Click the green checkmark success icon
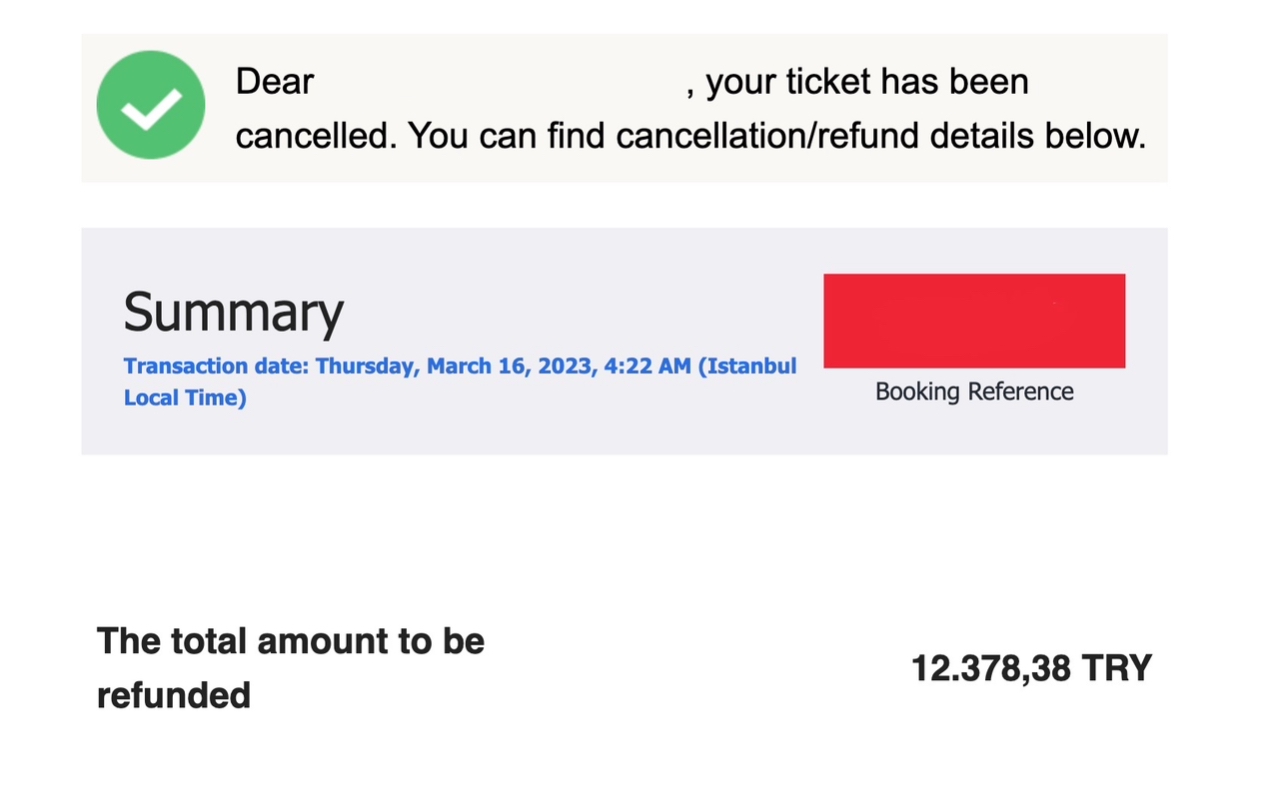Screen dimensions: 1284x785 click(151, 105)
